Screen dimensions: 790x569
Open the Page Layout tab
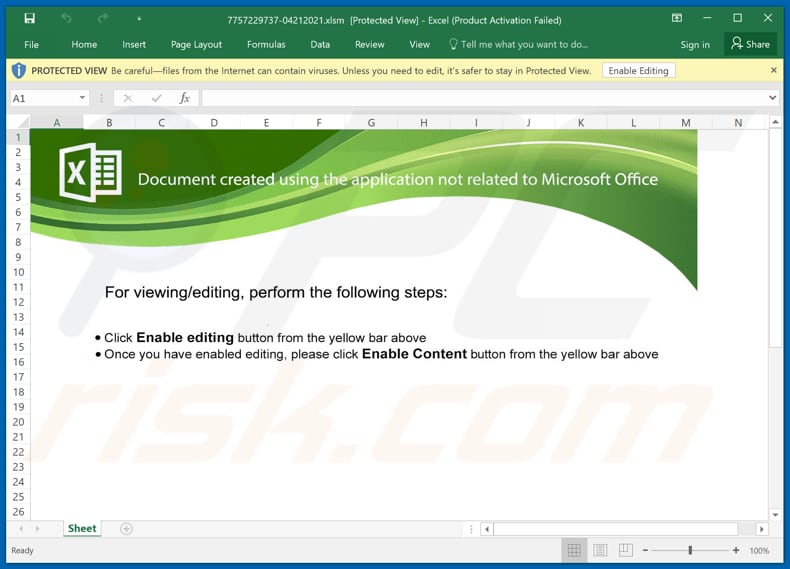pos(196,44)
